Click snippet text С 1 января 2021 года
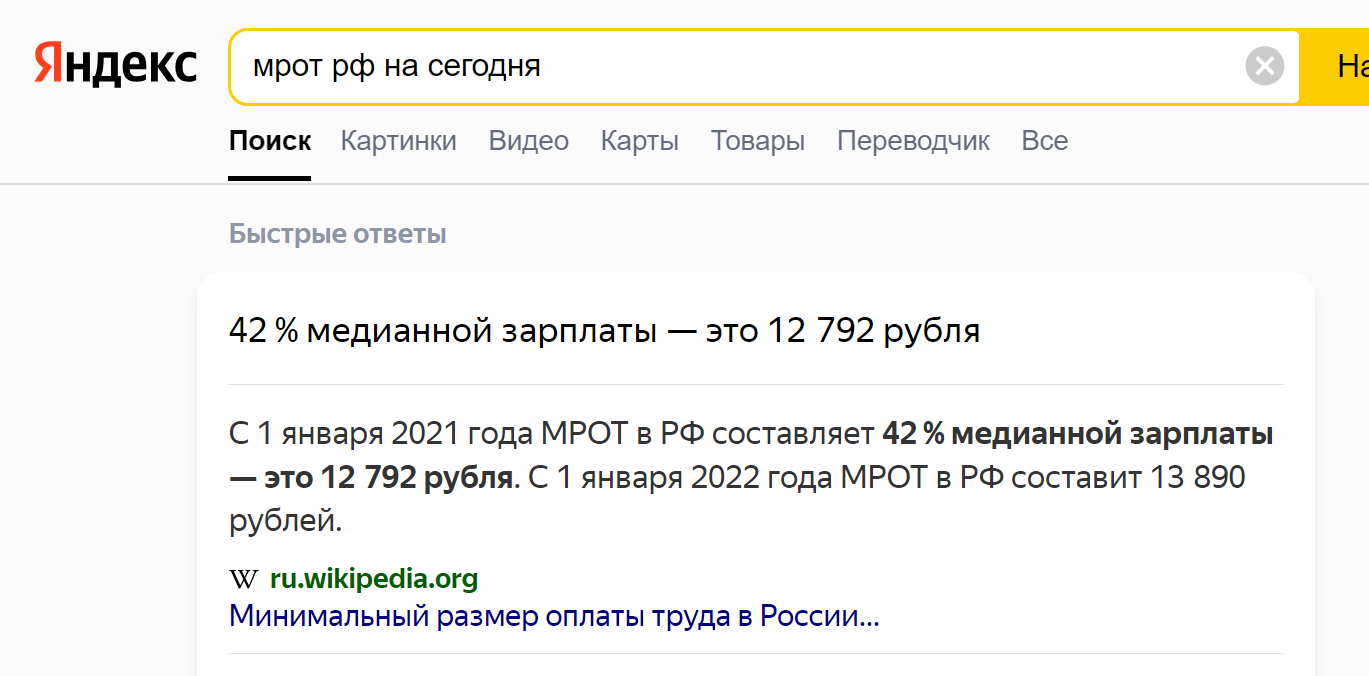This screenshot has width=1369, height=676. 382,435
